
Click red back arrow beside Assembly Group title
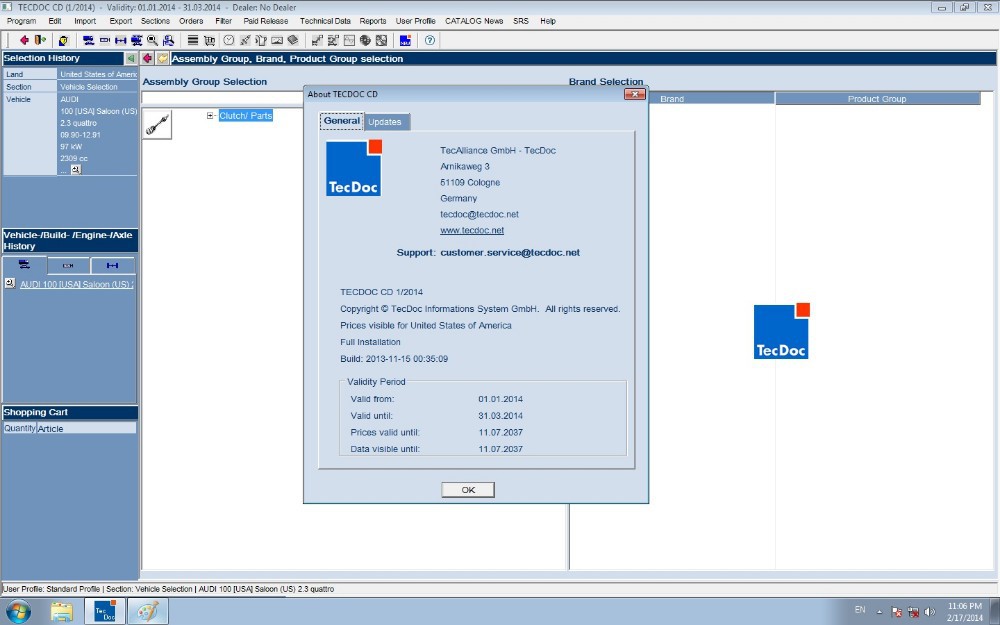tap(147, 58)
